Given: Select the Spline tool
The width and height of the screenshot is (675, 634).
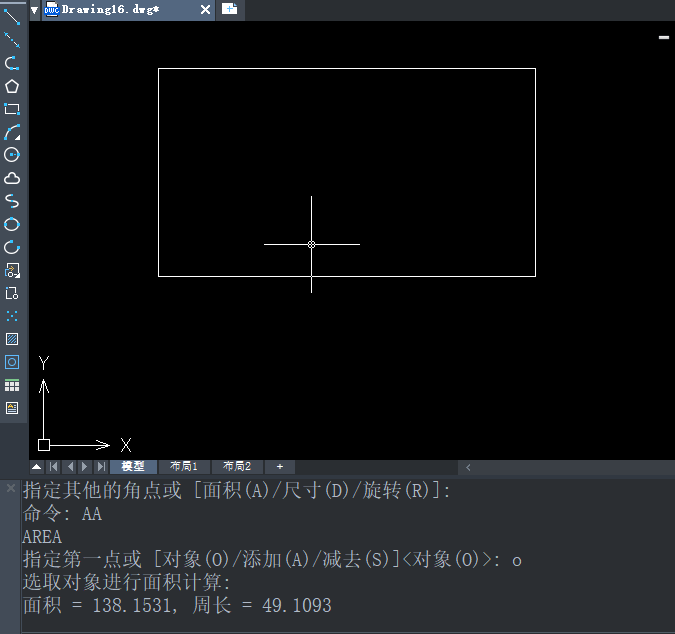Looking at the screenshot, I should coord(12,201).
